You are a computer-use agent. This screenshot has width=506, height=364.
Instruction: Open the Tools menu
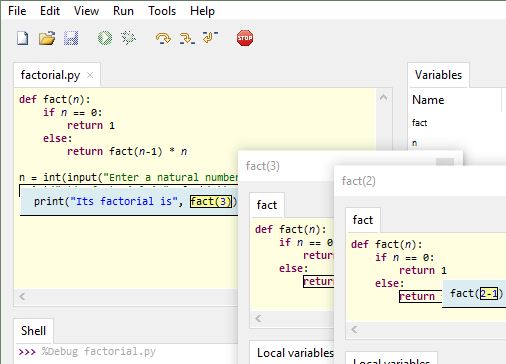(x=162, y=11)
